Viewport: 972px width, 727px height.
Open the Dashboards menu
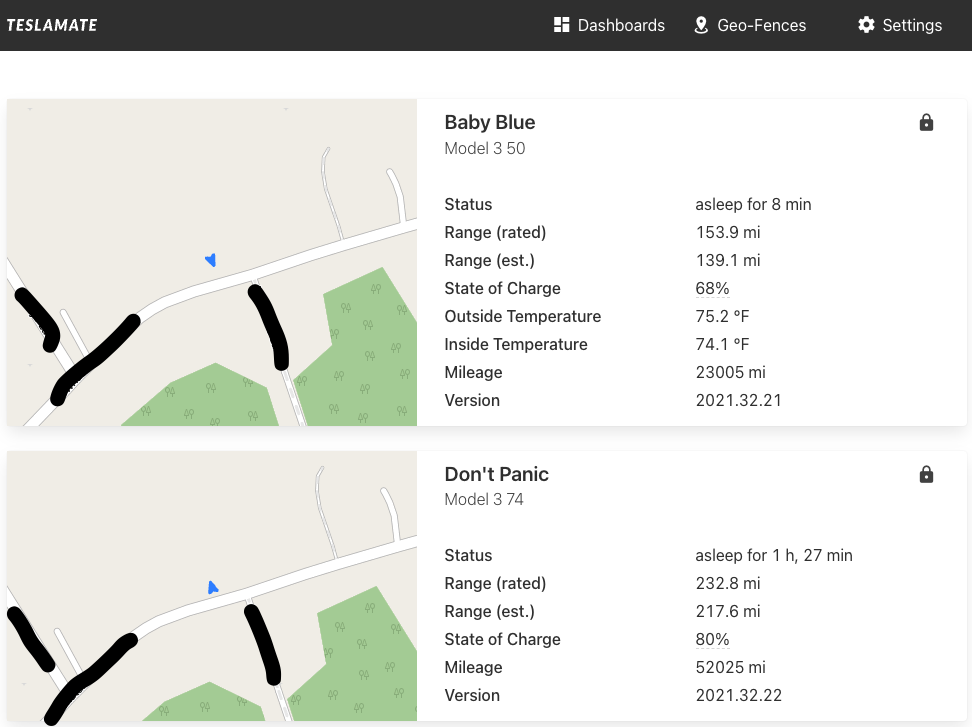pyautogui.click(x=609, y=25)
